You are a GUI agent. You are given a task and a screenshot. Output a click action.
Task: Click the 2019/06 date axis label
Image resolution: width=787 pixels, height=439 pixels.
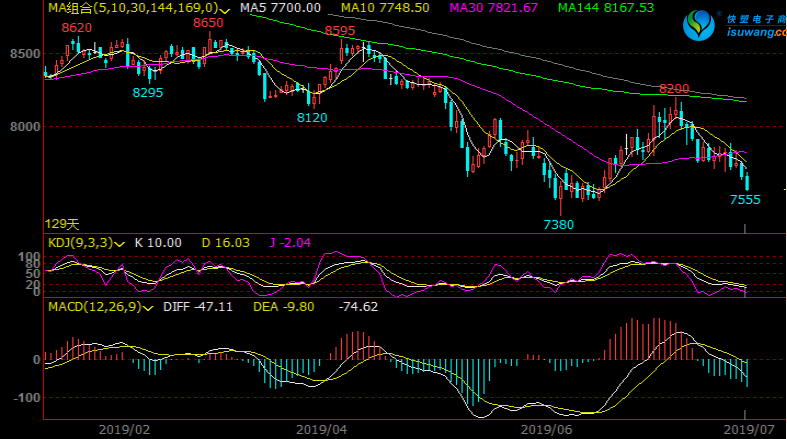pyautogui.click(x=546, y=427)
